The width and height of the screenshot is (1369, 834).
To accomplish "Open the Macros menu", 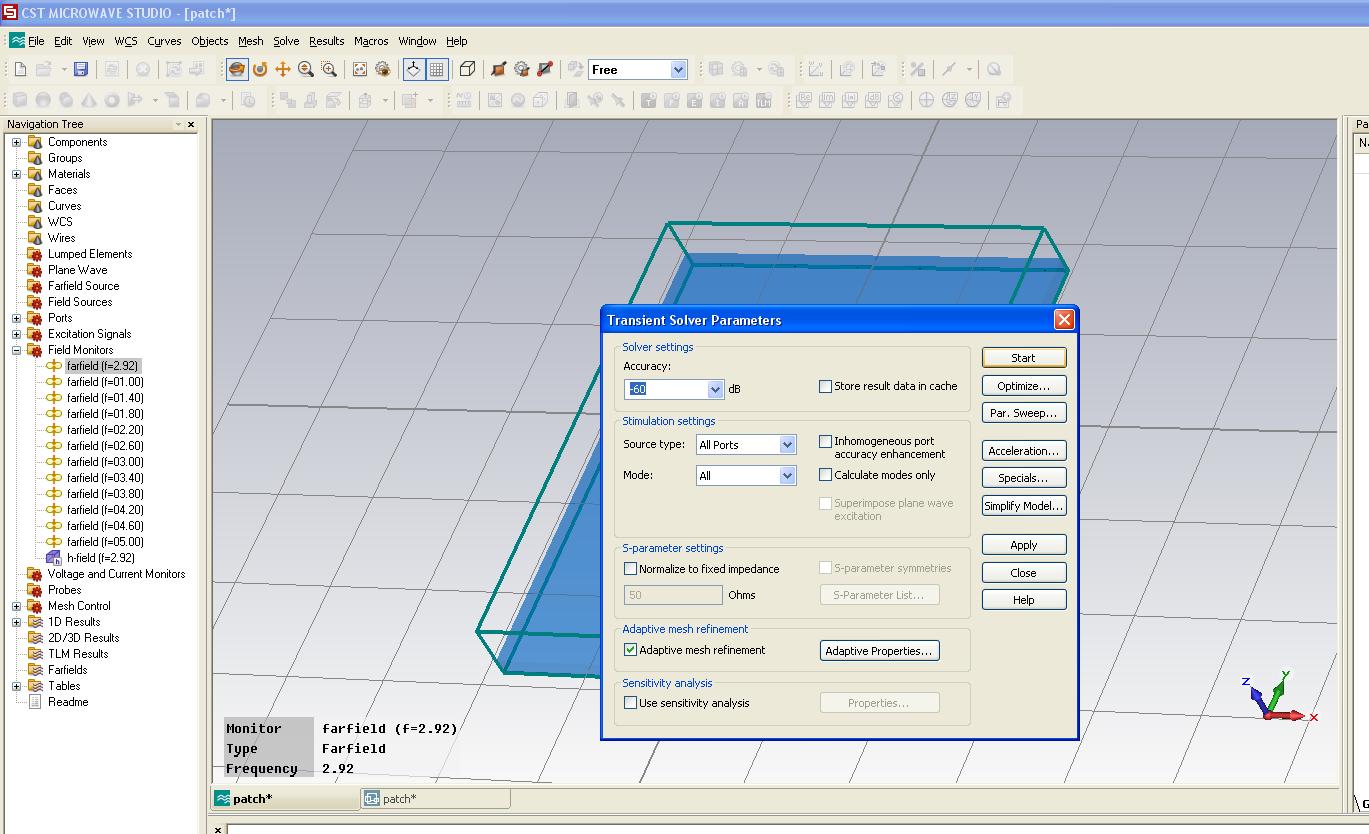I will pyautogui.click(x=370, y=41).
